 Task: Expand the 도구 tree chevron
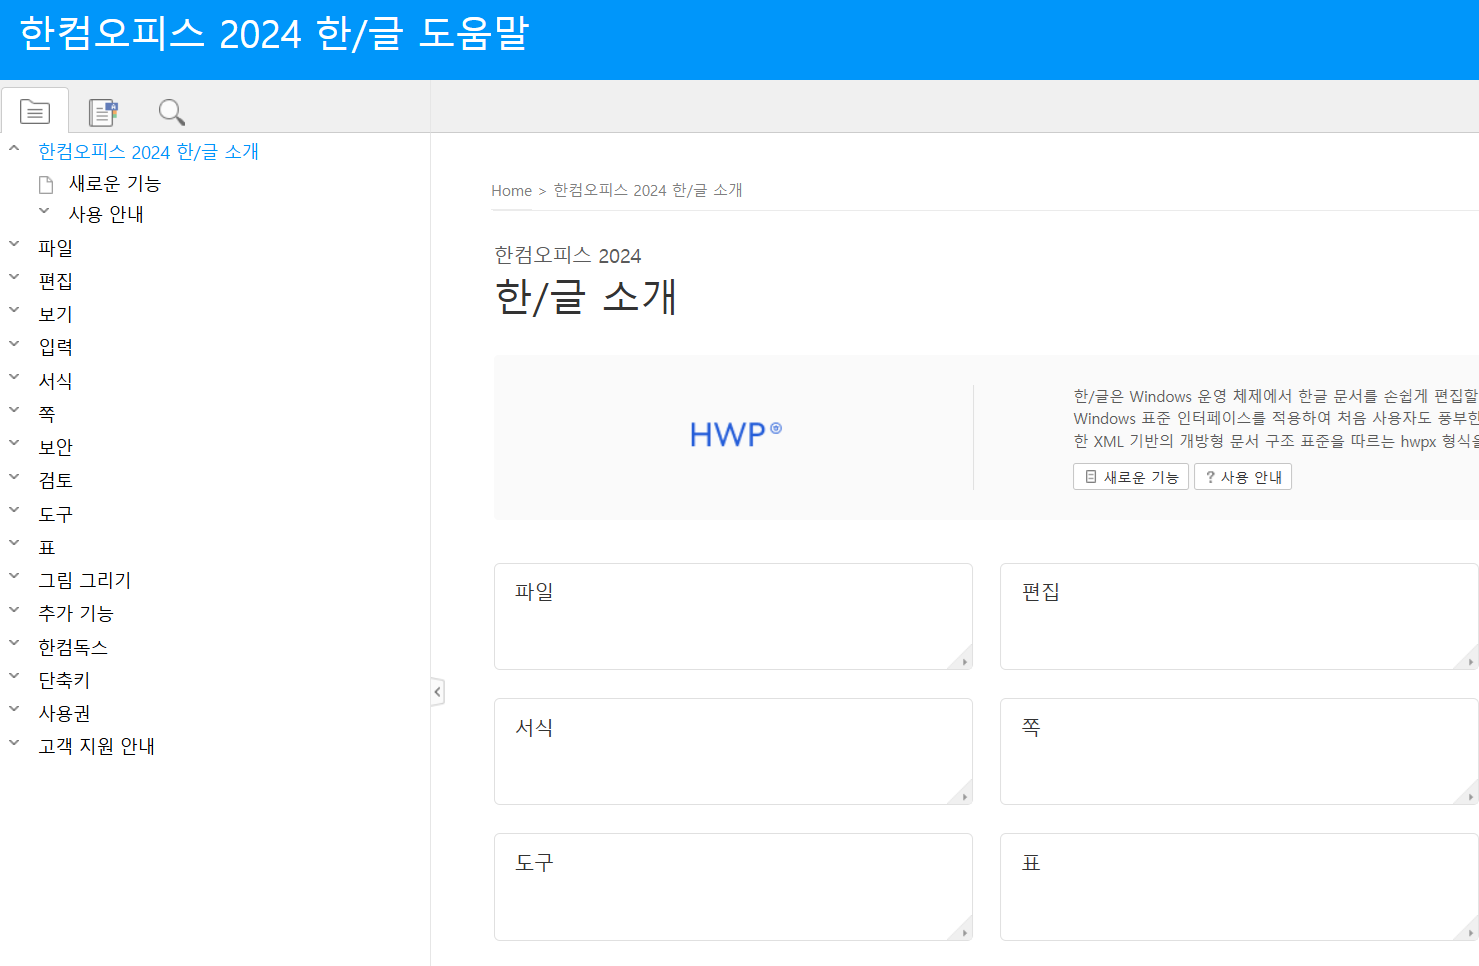(14, 510)
